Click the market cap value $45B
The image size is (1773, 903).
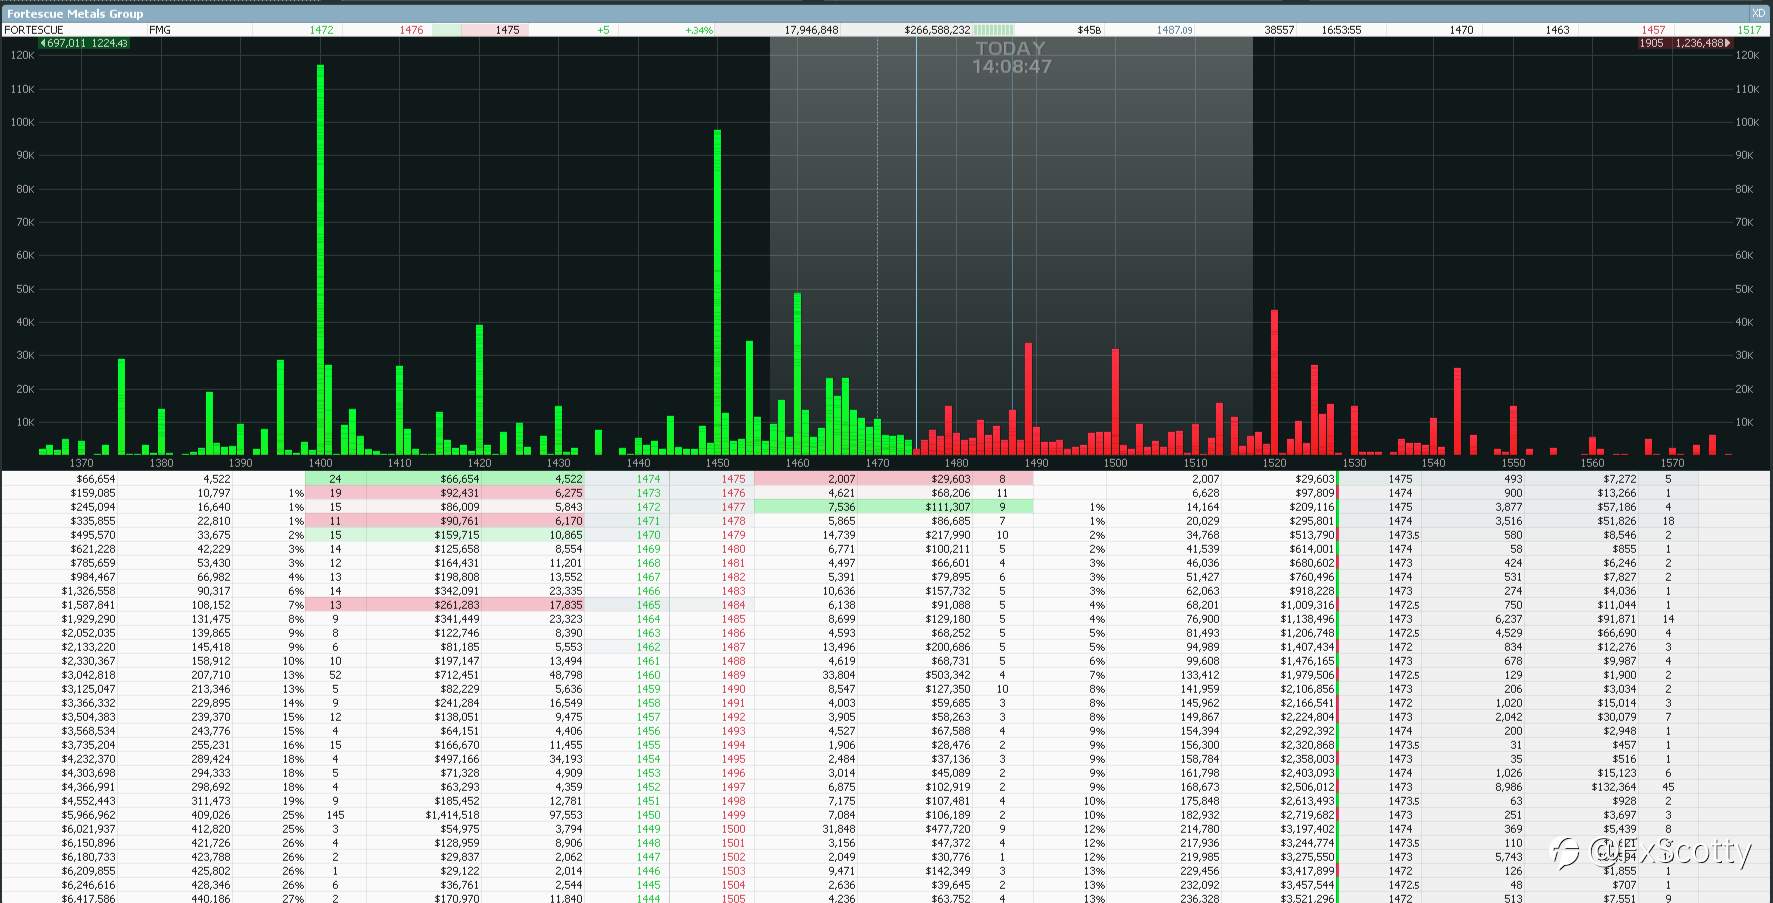pos(1089,30)
